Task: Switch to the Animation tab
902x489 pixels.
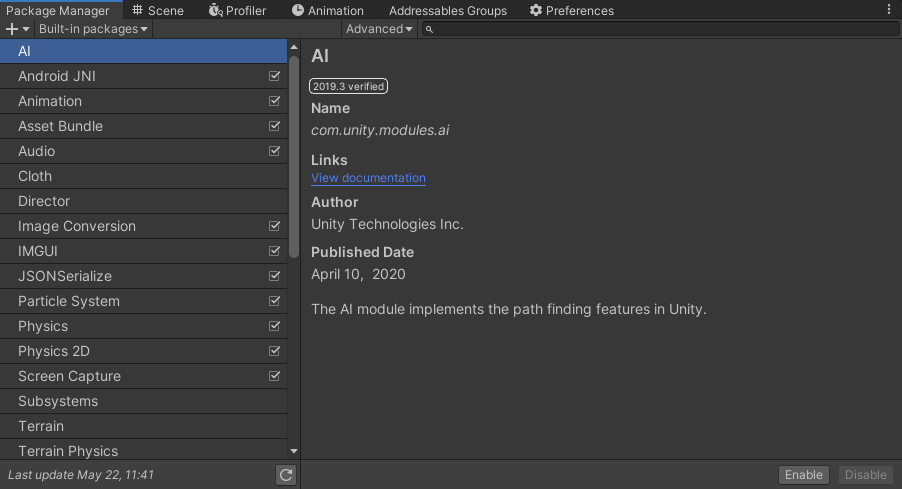Action: click(x=327, y=10)
